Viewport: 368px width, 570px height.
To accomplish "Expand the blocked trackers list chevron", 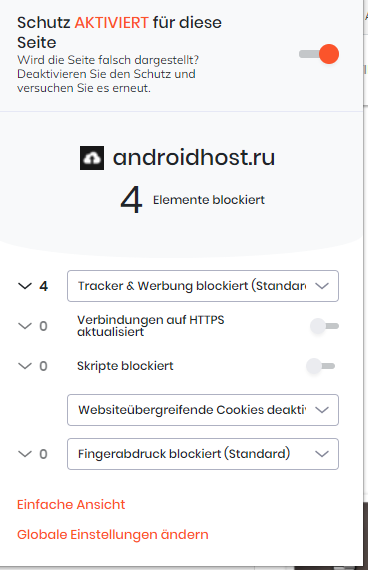I will (x=25, y=286).
